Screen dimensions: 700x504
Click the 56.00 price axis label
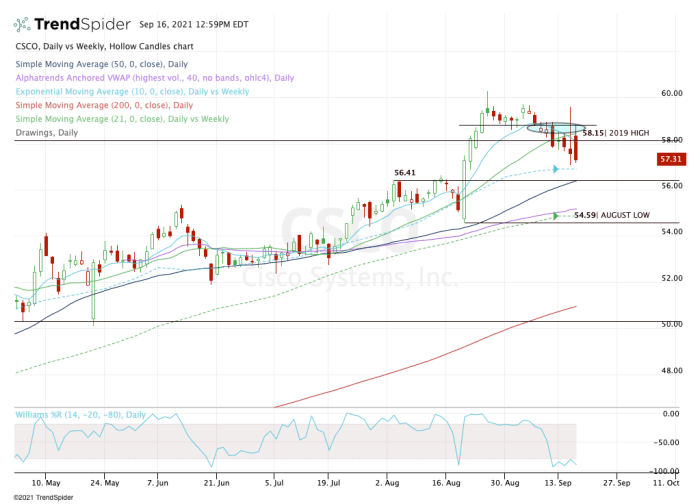point(671,186)
